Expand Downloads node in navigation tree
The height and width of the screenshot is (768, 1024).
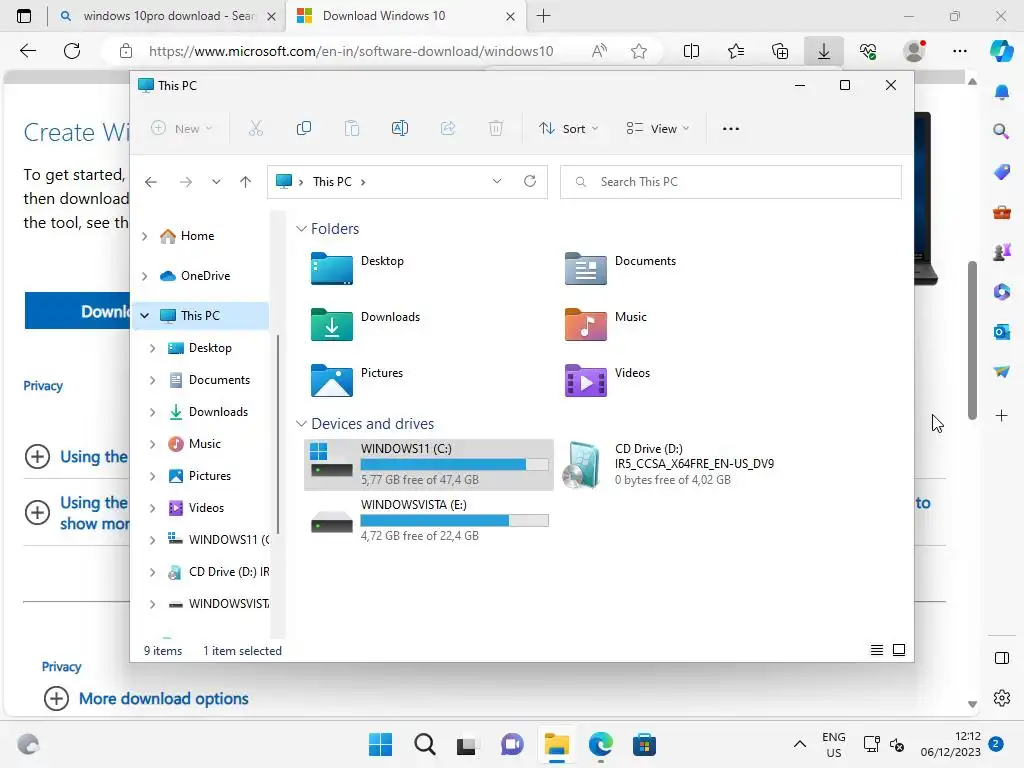point(152,412)
